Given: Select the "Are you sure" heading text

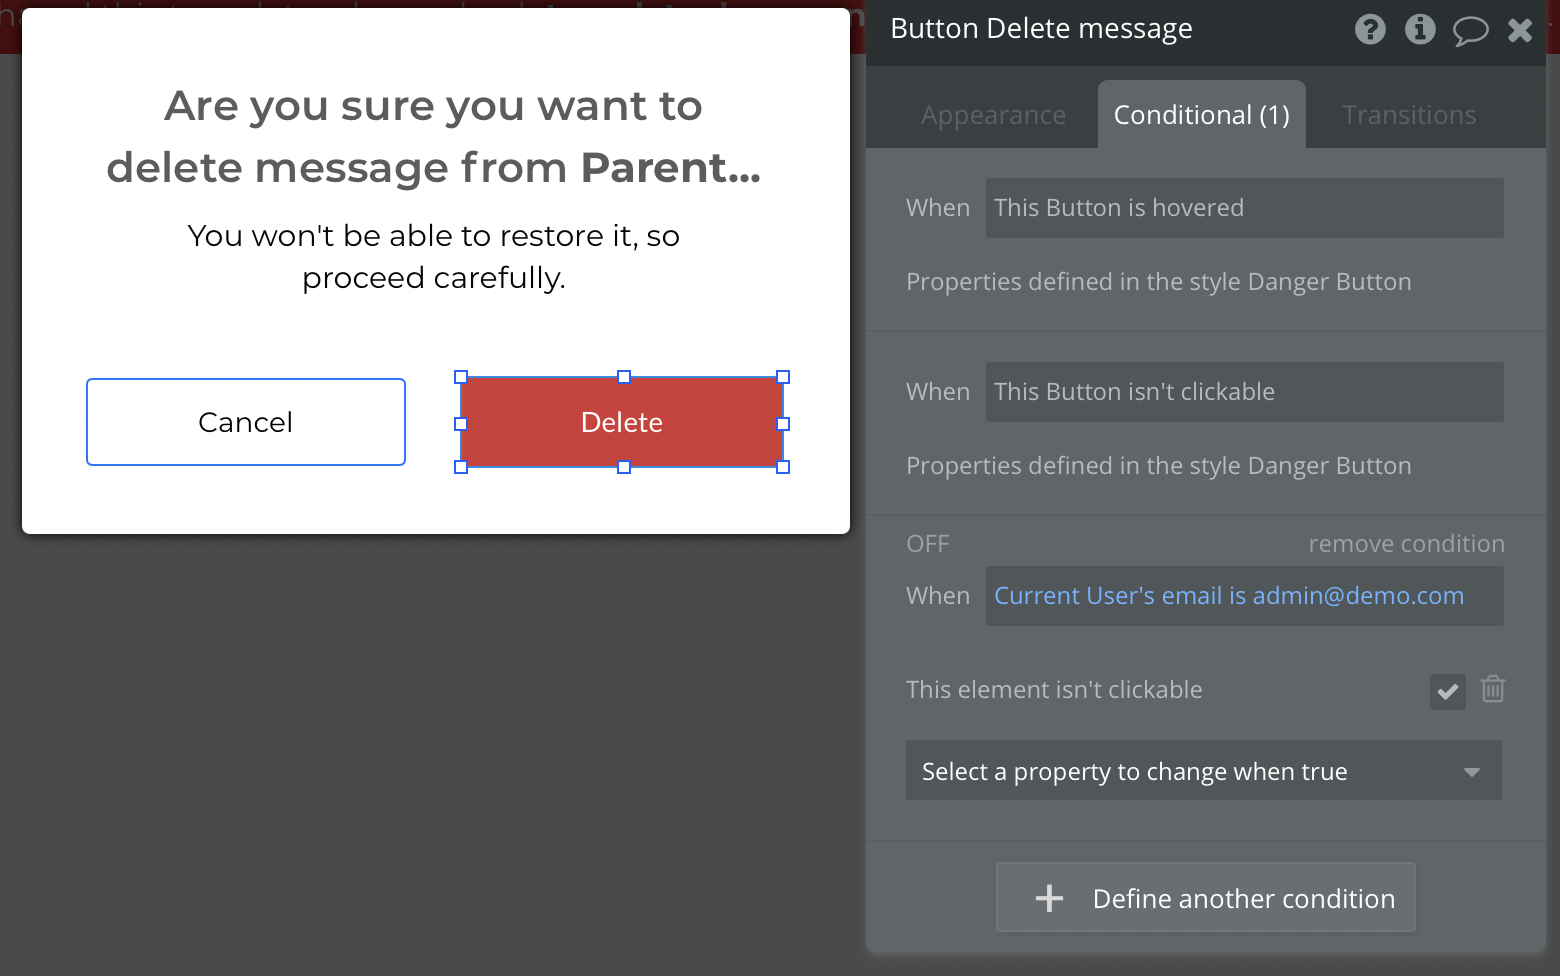Looking at the screenshot, I should point(434,137).
